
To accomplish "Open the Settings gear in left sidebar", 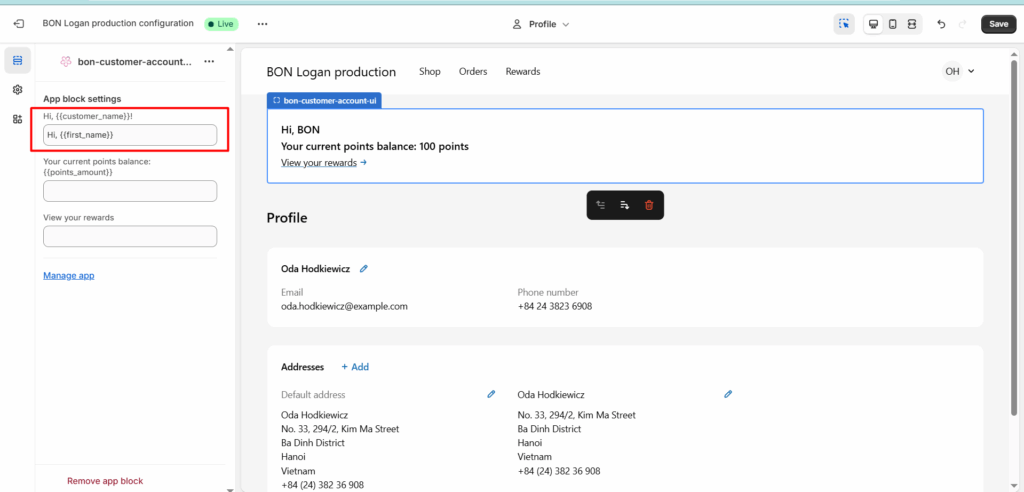I will point(17,90).
